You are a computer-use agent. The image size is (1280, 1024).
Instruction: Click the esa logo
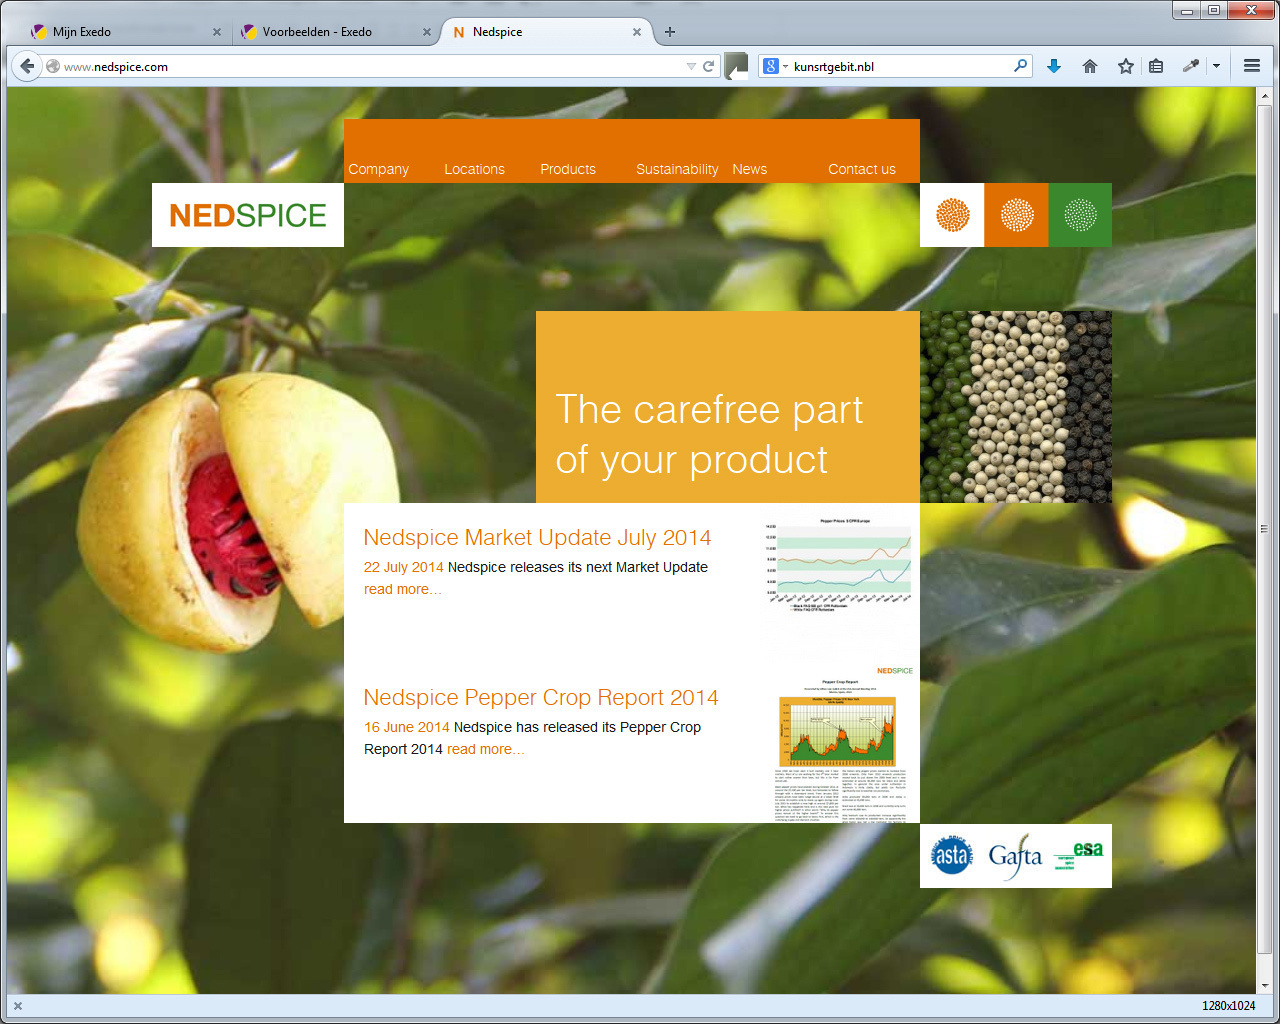[1079, 854]
